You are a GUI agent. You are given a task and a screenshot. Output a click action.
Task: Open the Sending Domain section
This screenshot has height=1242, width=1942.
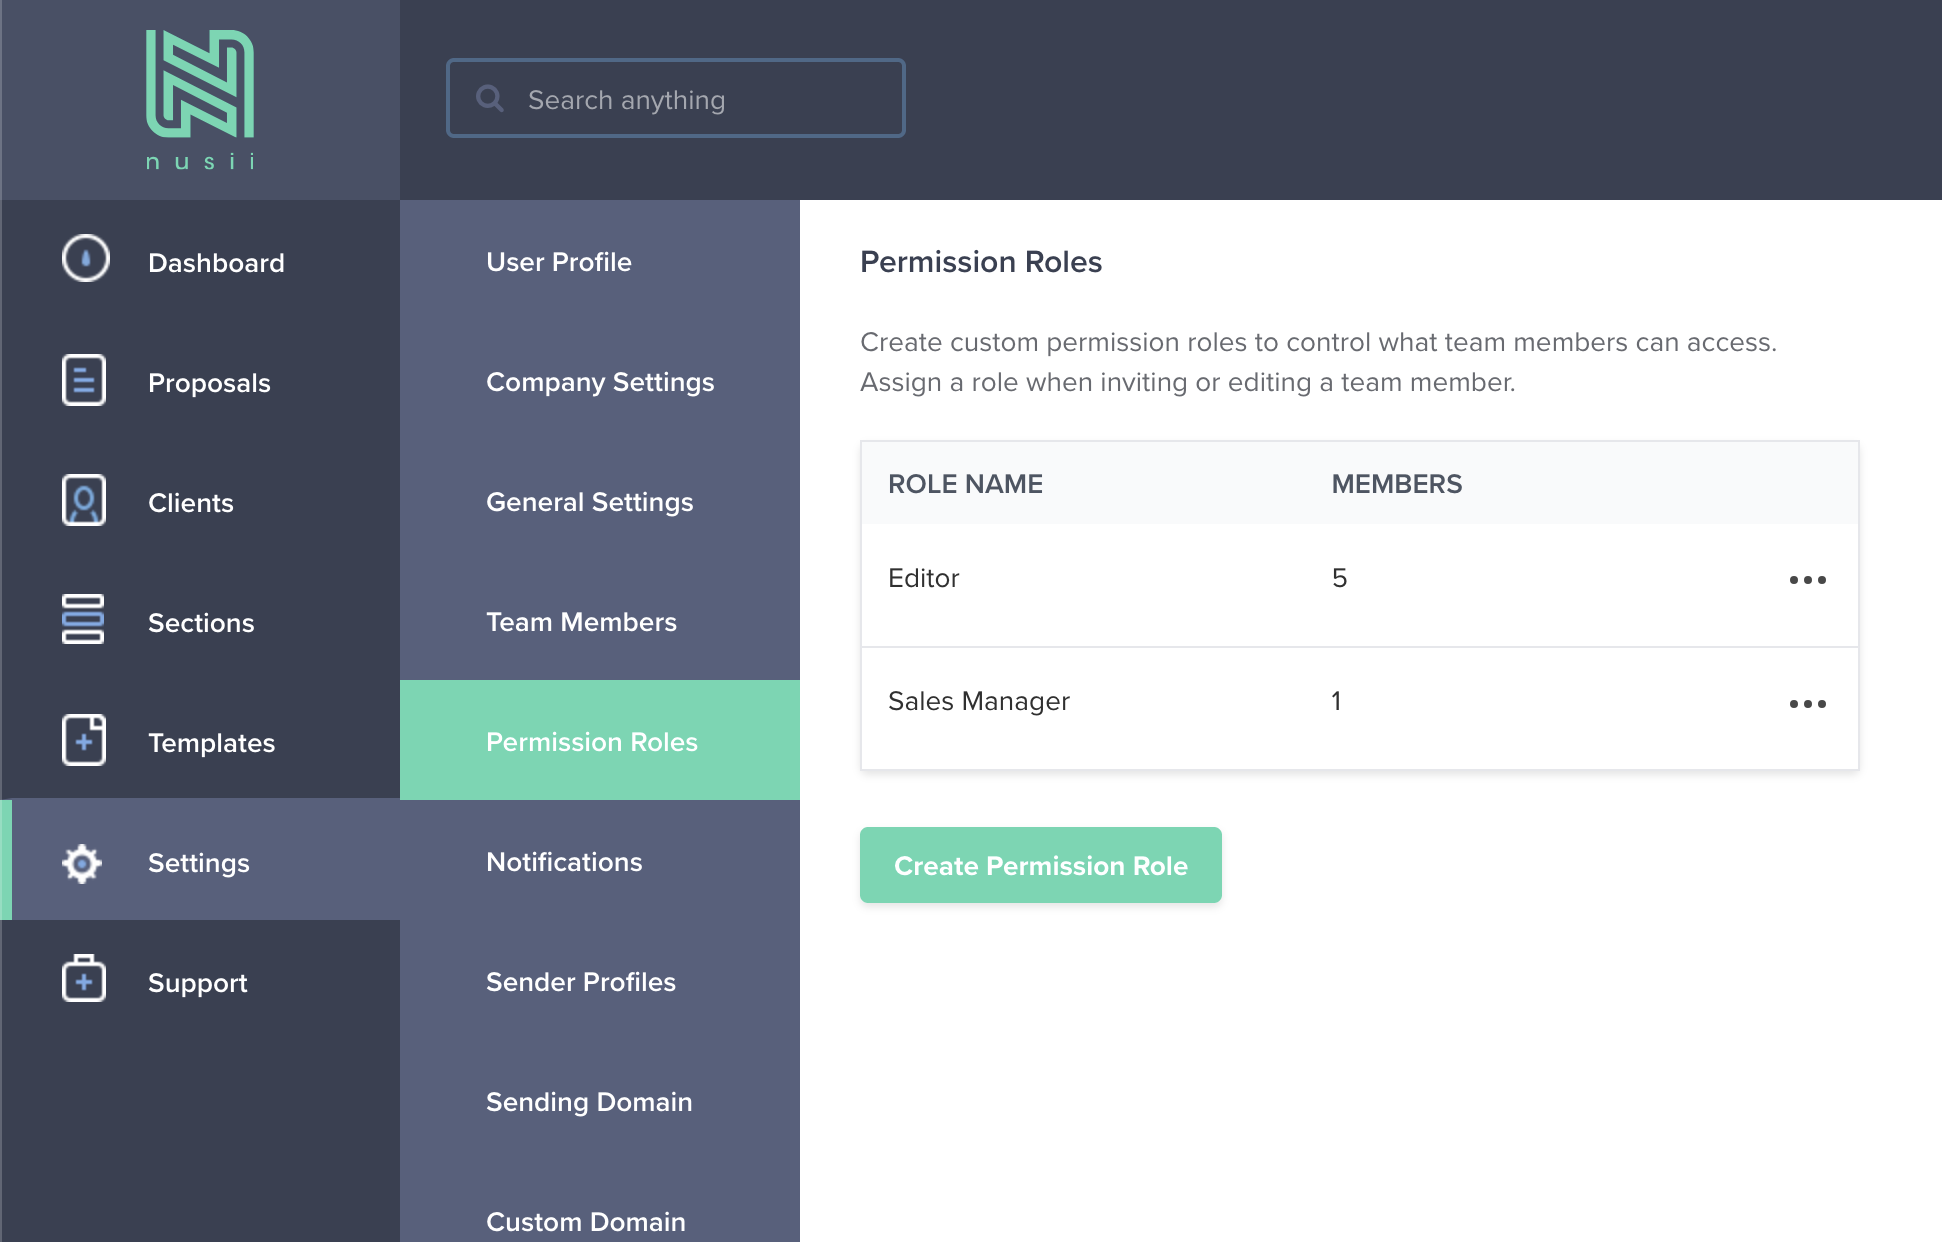click(x=589, y=1101)
